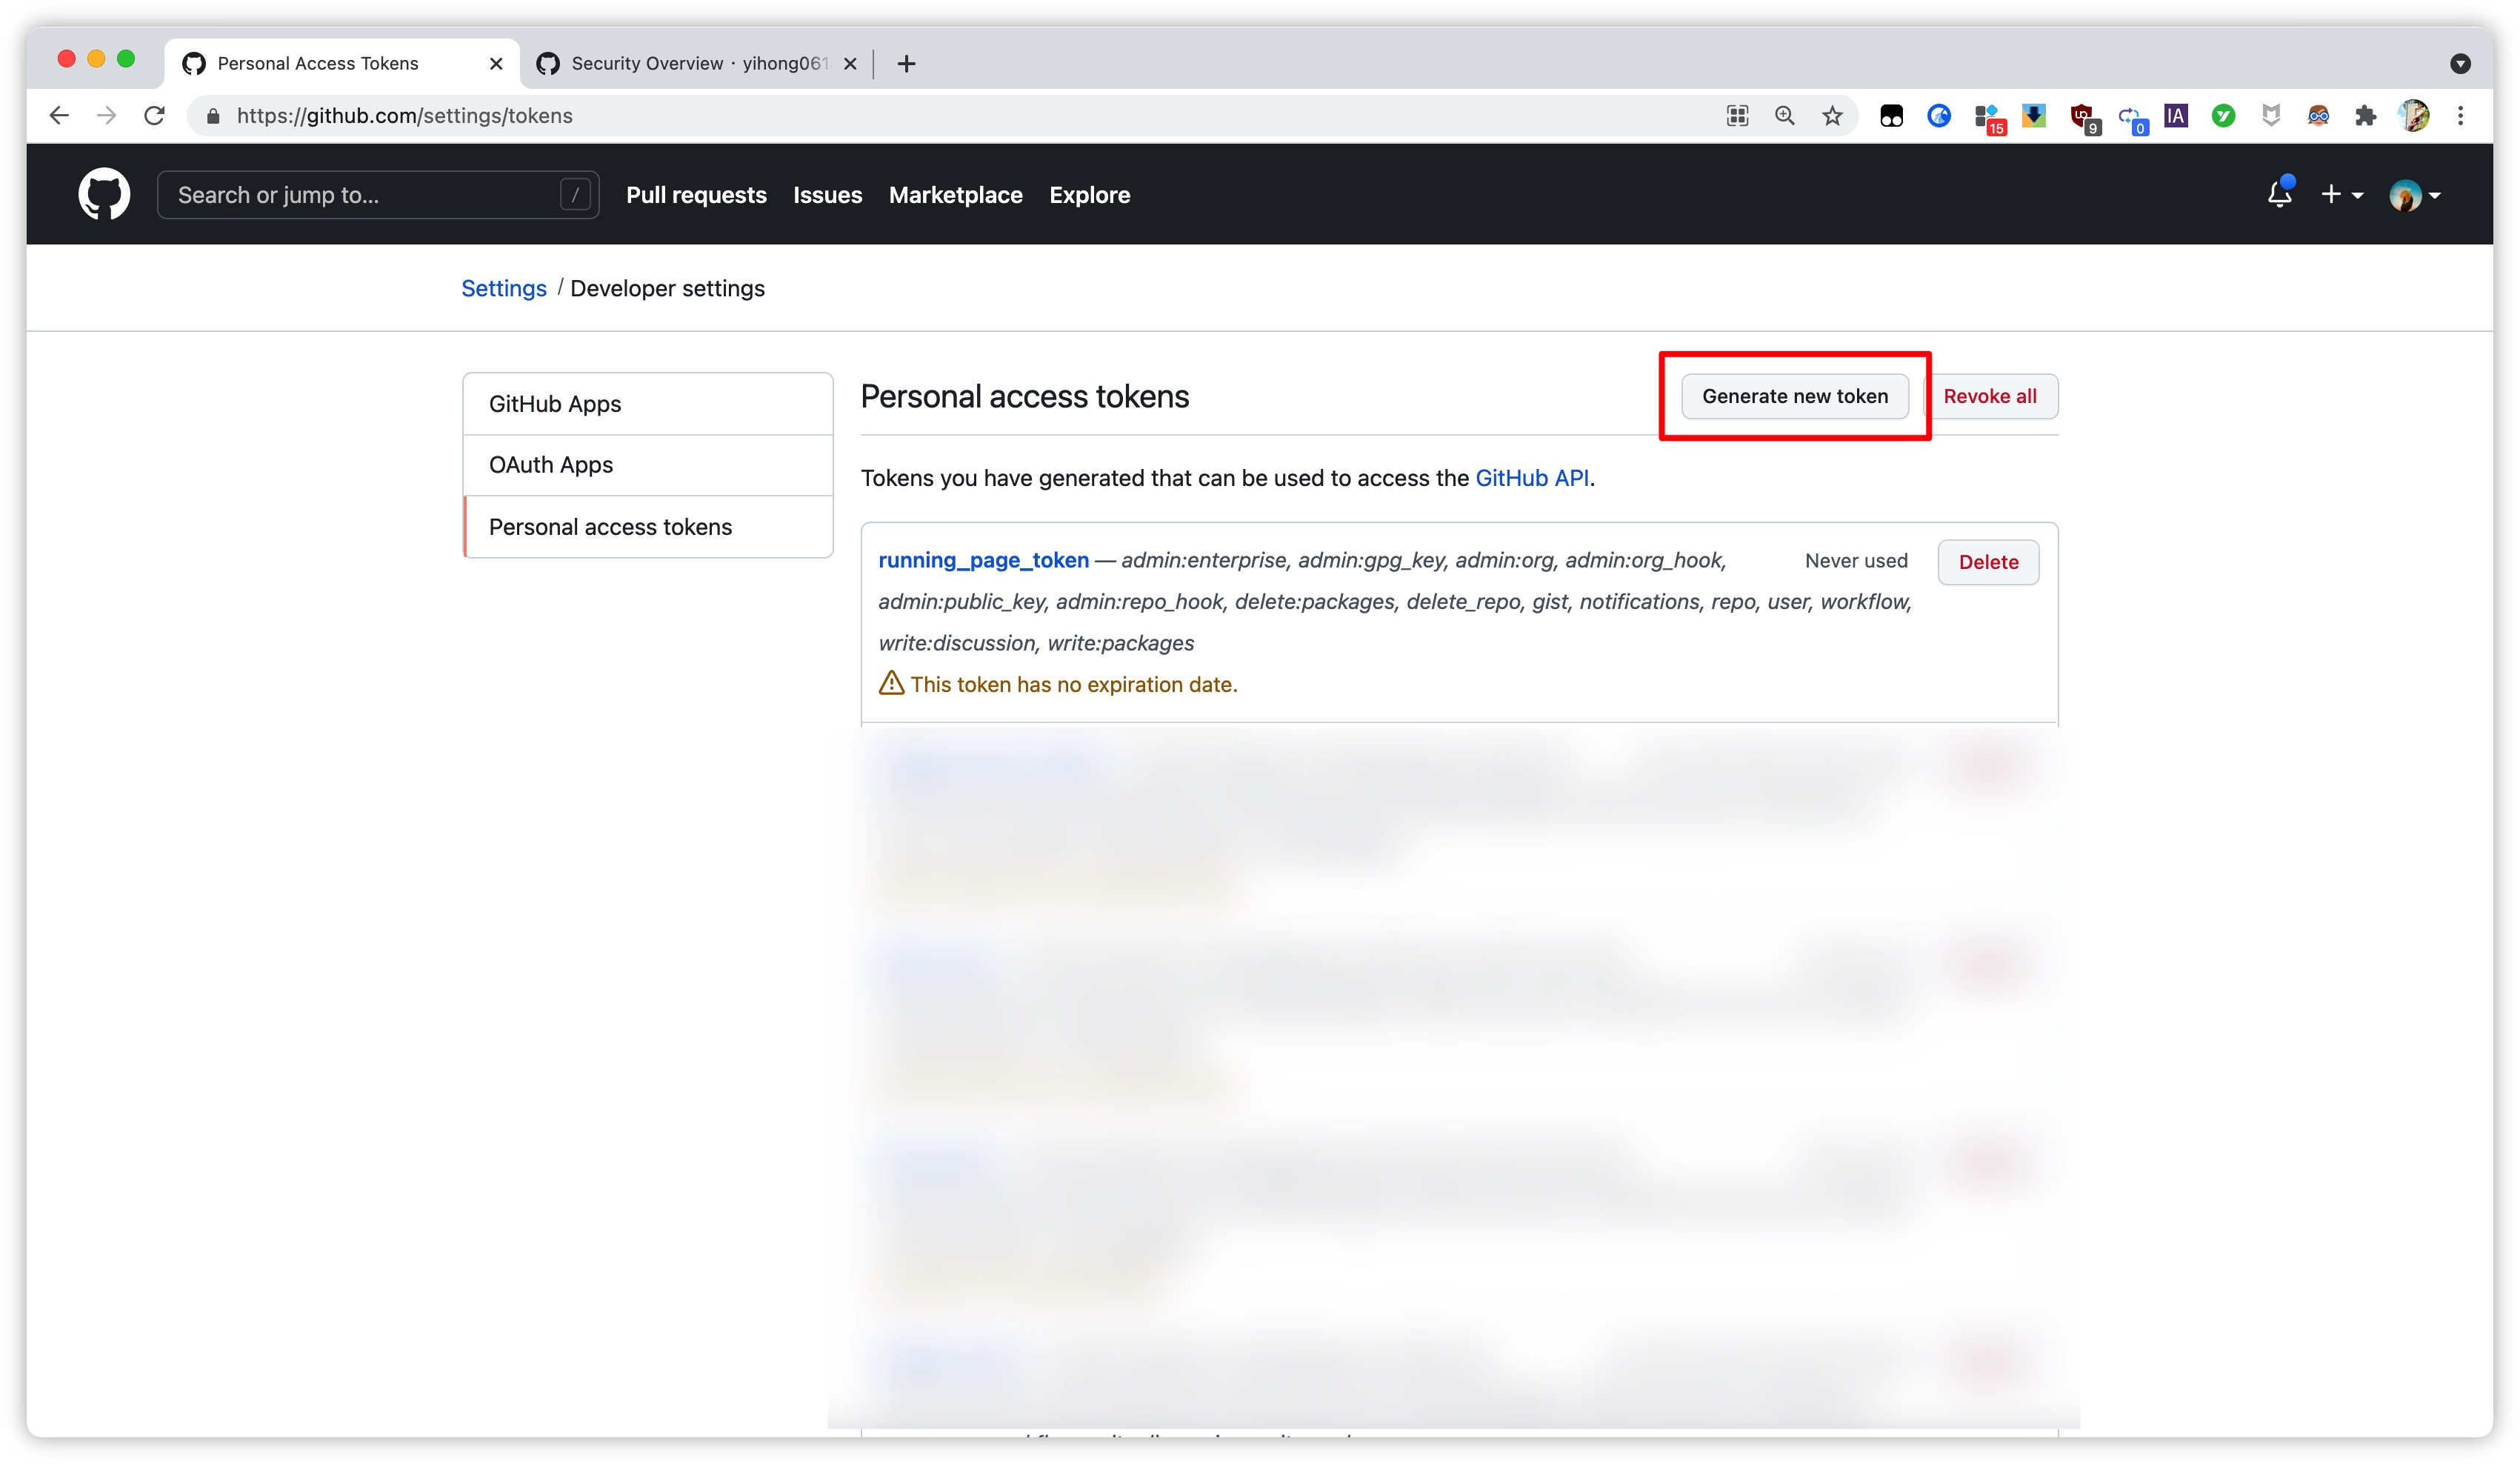Viewport: 2520px width, 1464px height.
Task: Scroll down the tokens list
Action: coord(1459,1045)
